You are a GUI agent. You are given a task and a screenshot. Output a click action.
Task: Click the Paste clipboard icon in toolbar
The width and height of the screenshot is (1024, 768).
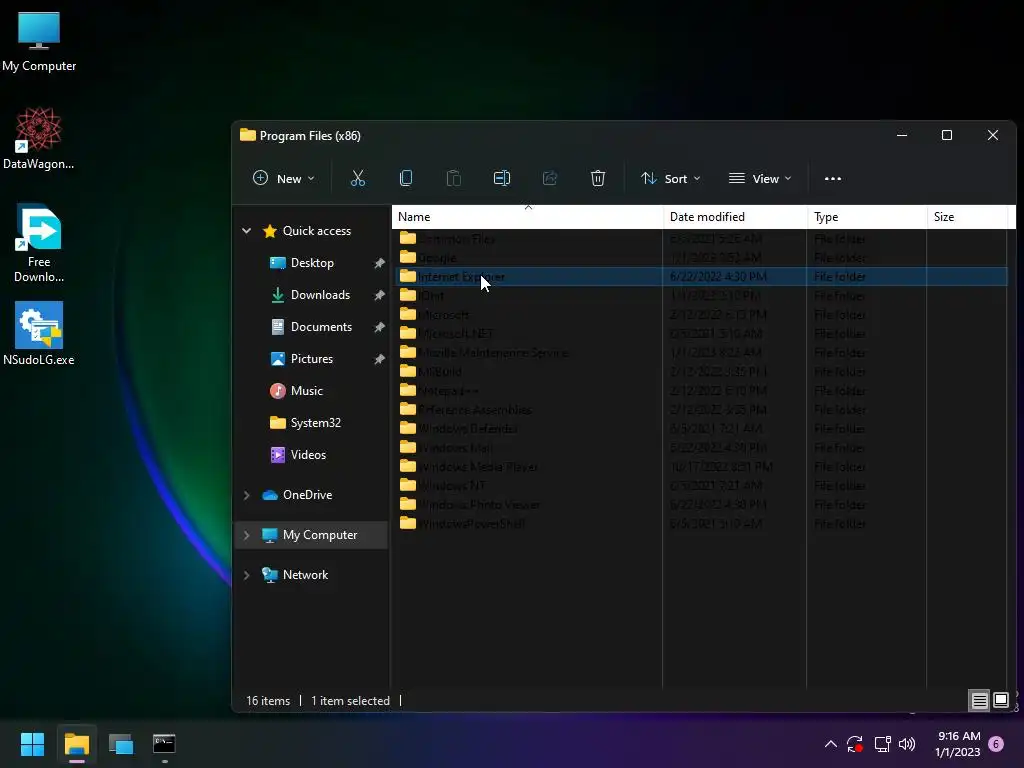point(453,178)
